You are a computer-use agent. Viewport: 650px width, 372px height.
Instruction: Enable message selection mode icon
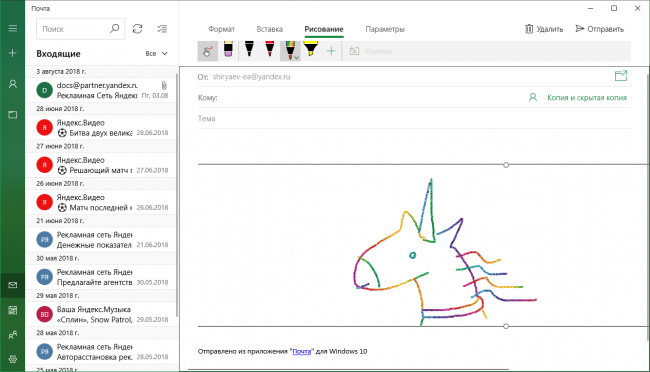162,29
